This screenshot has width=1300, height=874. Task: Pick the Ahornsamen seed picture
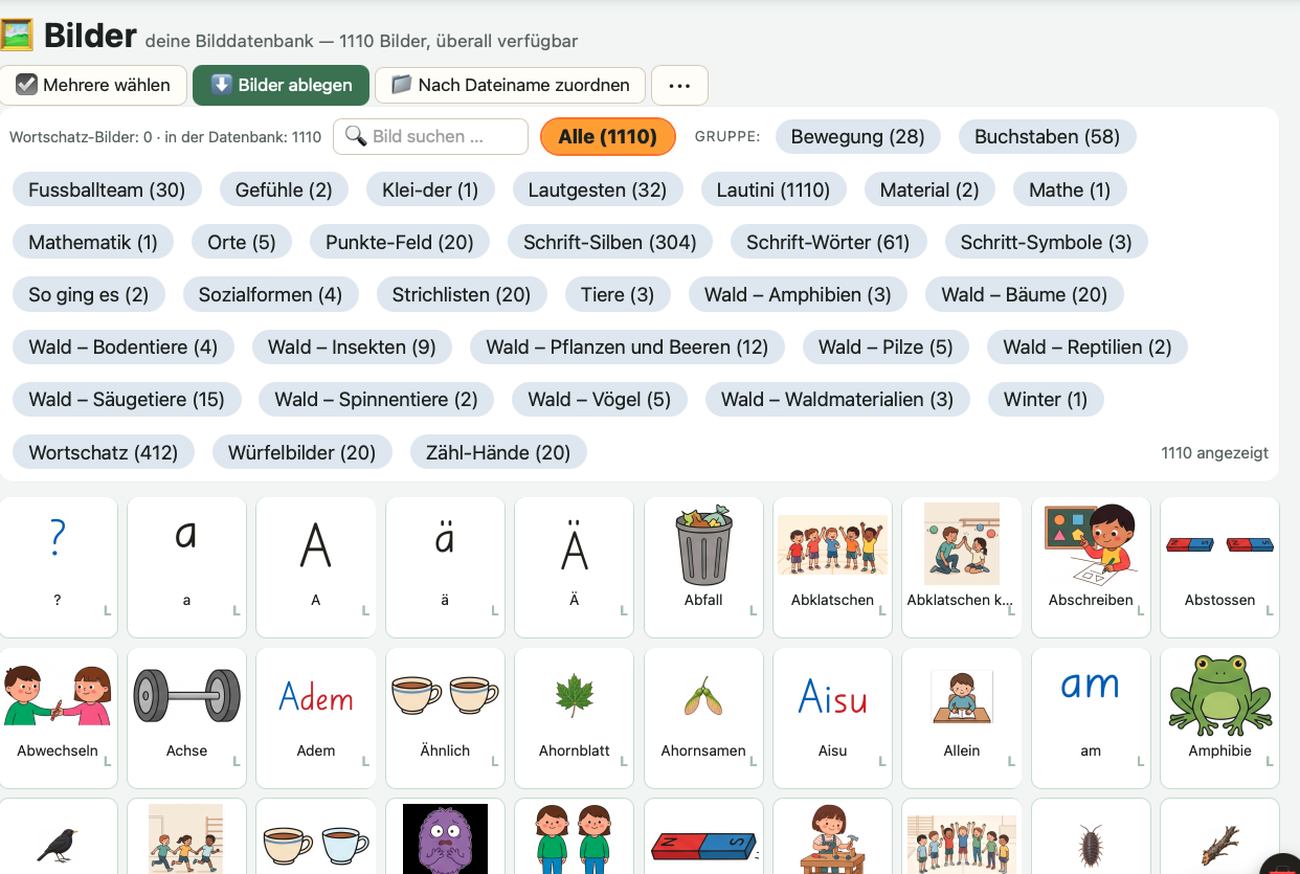click(x=703, y=718)
